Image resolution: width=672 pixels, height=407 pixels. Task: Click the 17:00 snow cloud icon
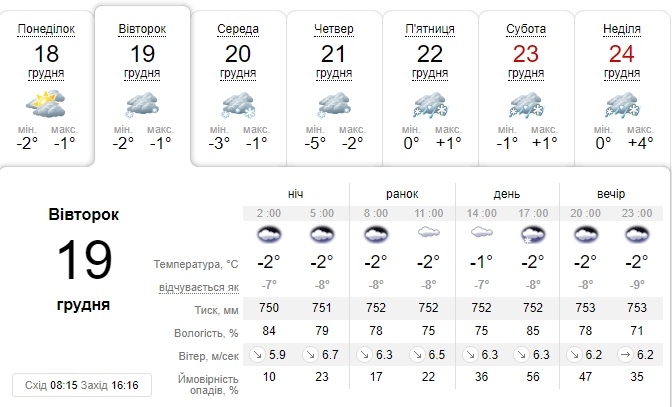pos(533,235)
